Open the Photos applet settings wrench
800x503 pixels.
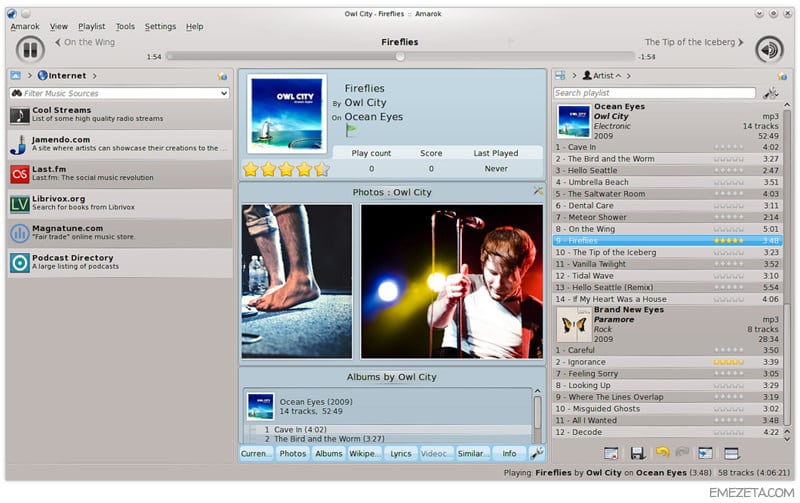(538, 191)
